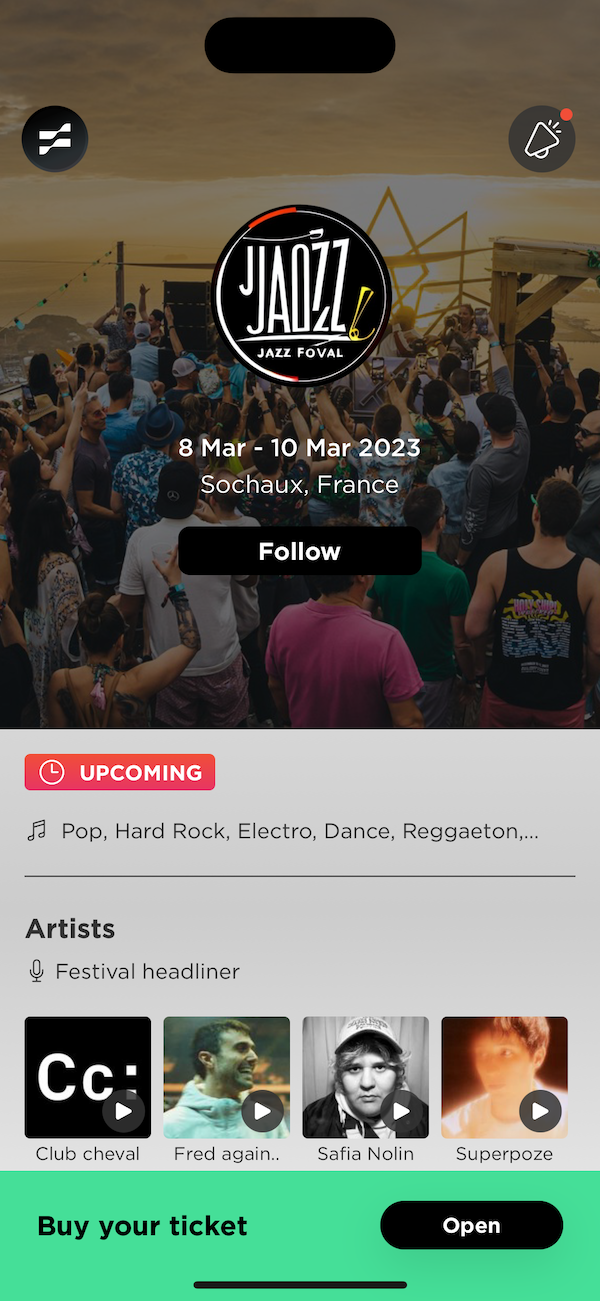Play Fred again.. artist preview

(x=263, y=1111)
